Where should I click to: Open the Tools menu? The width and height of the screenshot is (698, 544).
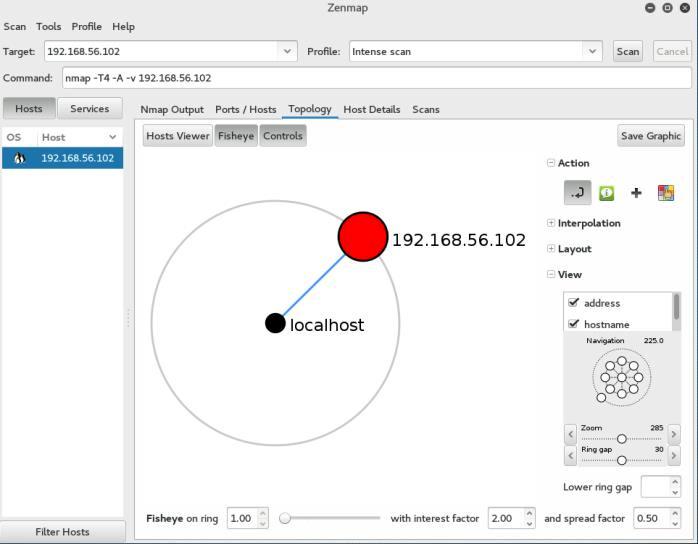pos(49,27)
